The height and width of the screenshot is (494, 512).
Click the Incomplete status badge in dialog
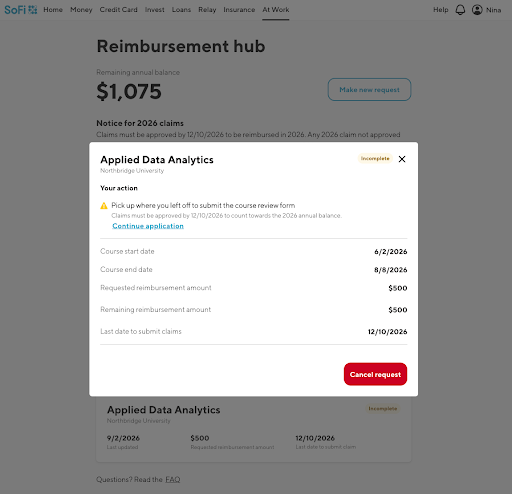375,158
